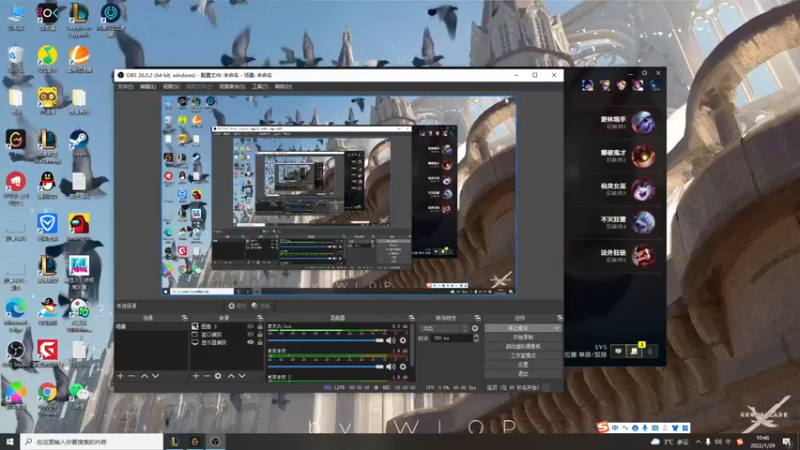The width and height of the screenshot is (800, 450).
Task: Open OBS Settings from Controls panel
Action: tap(523, 365)
